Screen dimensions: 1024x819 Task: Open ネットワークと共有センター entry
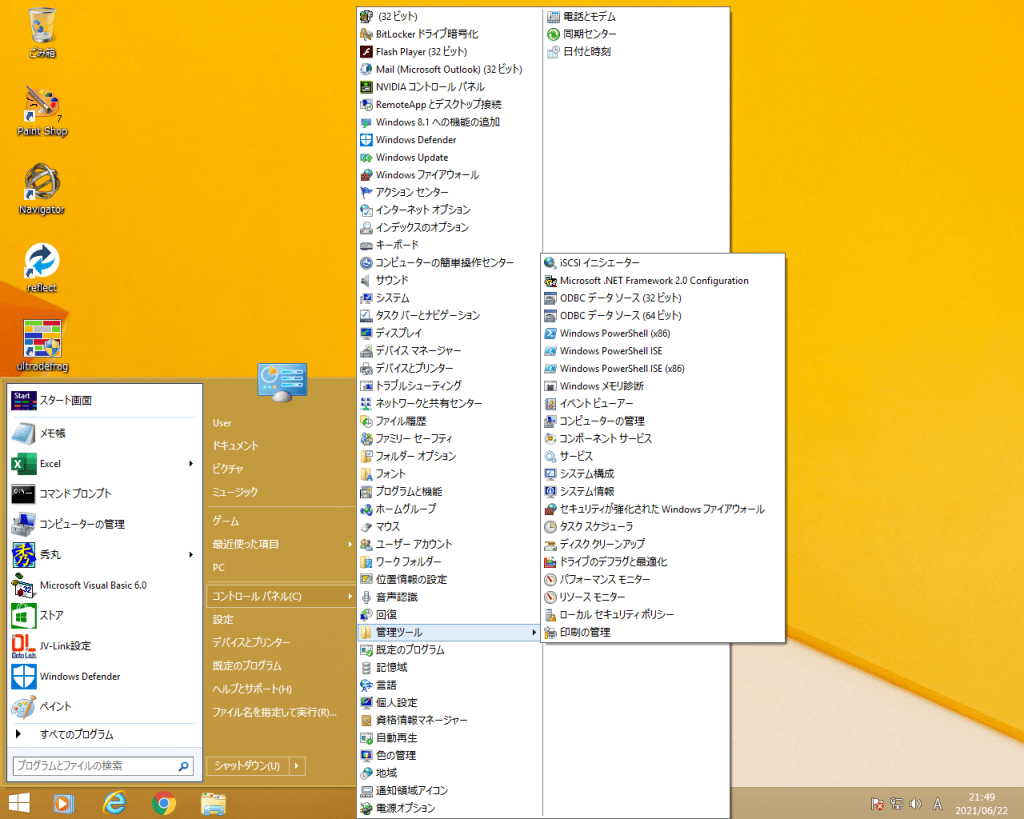[x=449, y=404]
